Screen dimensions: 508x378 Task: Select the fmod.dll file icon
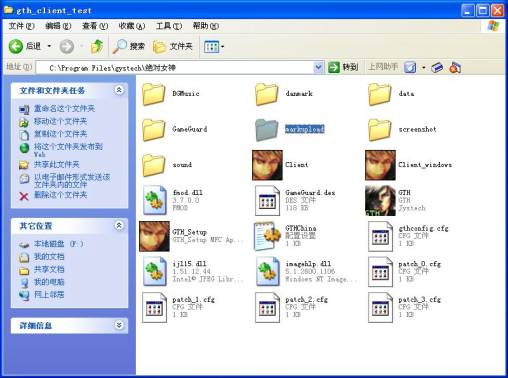click(154, 200)
